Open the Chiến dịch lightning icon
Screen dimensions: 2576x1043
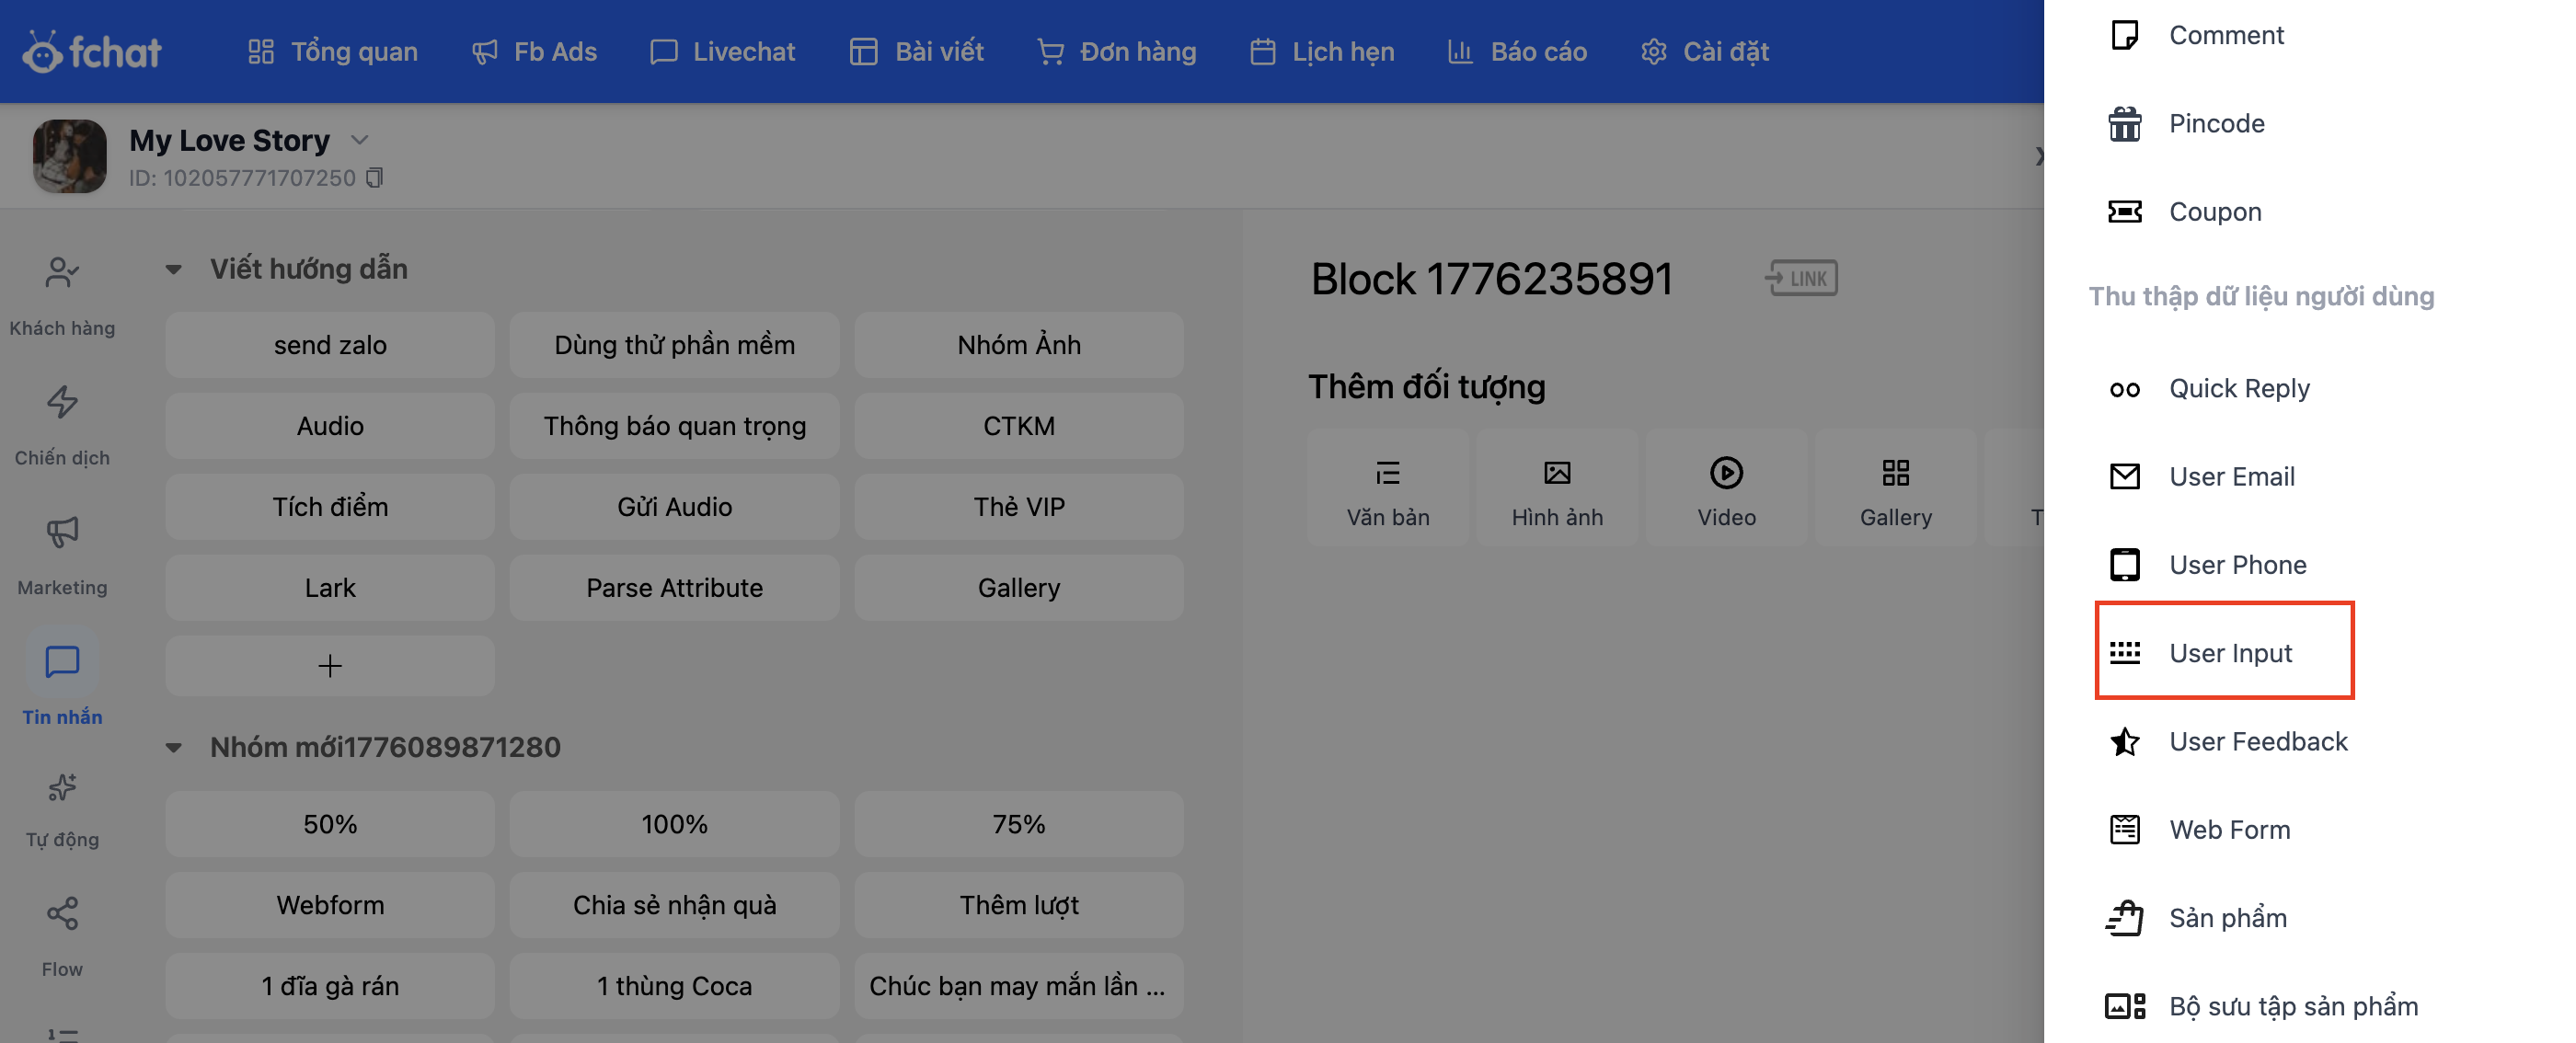pos(62,402)
